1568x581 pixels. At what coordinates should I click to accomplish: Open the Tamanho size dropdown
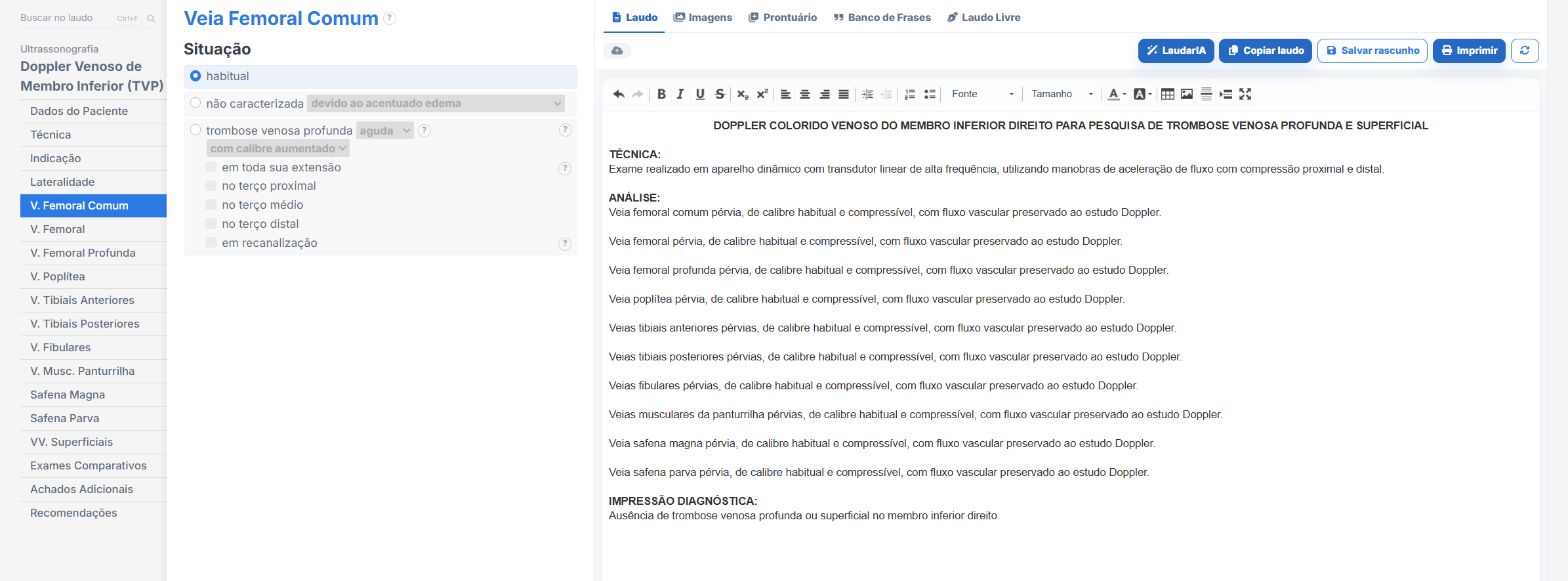(1062, 94)
